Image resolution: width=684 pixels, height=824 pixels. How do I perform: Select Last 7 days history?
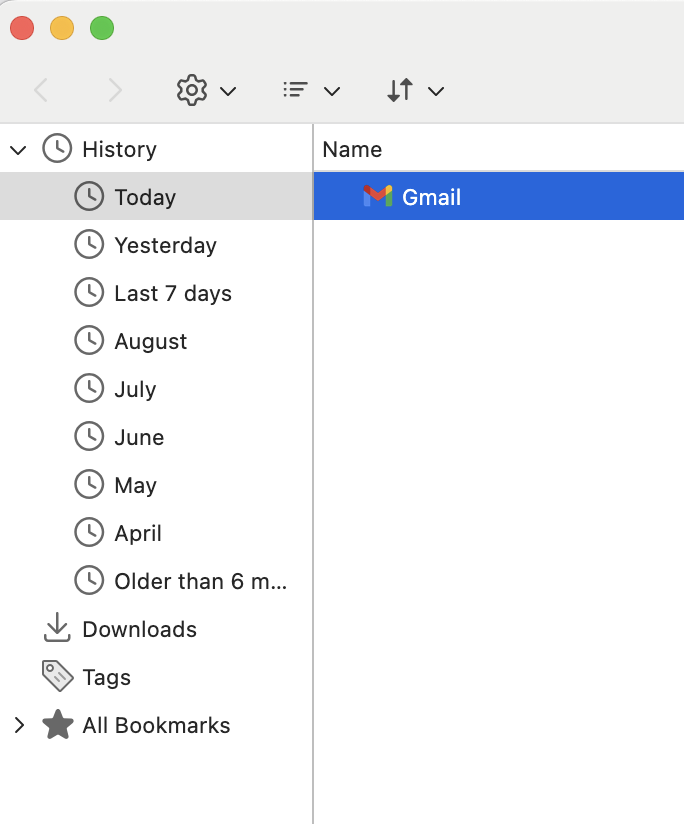[172, 293]
